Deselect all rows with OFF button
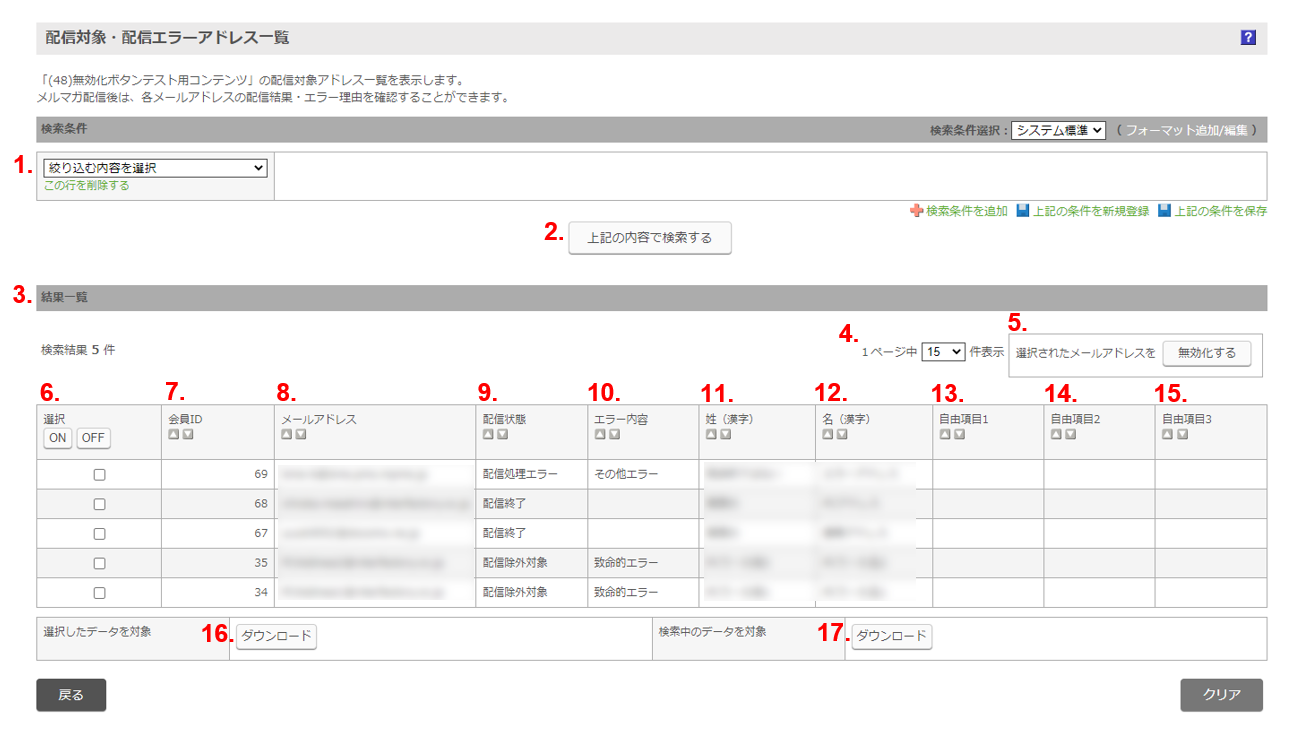Viewport: 1292px width, 735px height. (x=93, y=438)
